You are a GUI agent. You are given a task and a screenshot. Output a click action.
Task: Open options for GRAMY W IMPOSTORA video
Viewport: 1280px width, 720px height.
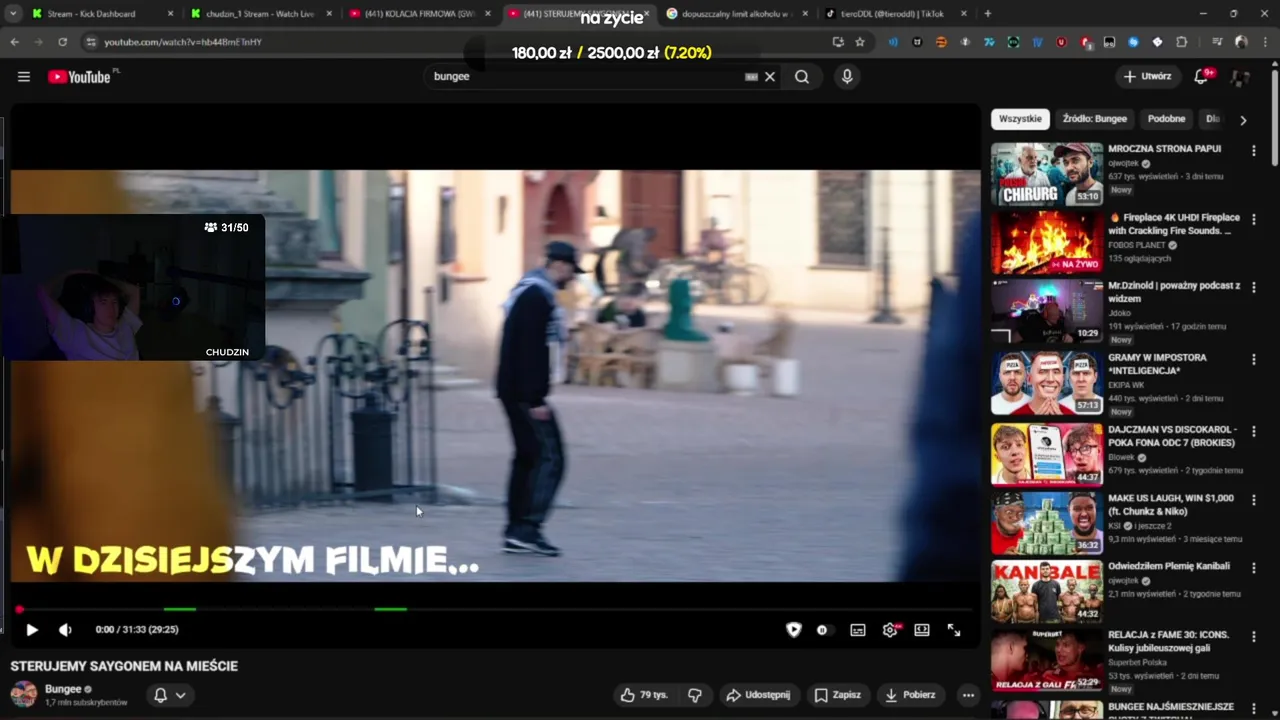pos(1253,359)
